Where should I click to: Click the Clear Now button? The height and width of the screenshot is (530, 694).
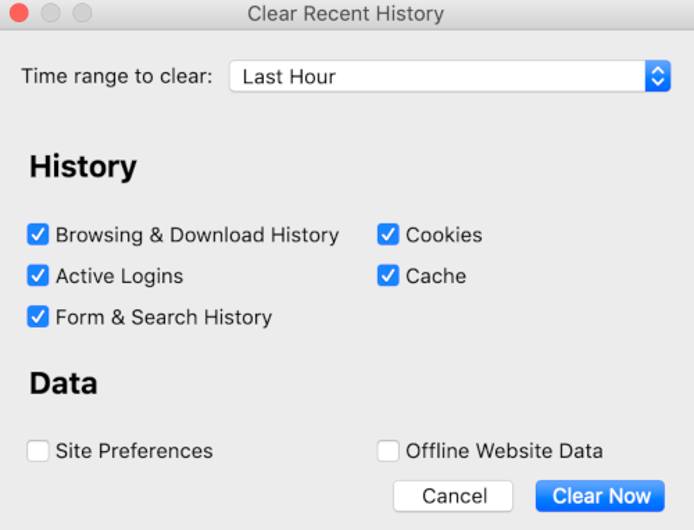click(x=601, y=496)
